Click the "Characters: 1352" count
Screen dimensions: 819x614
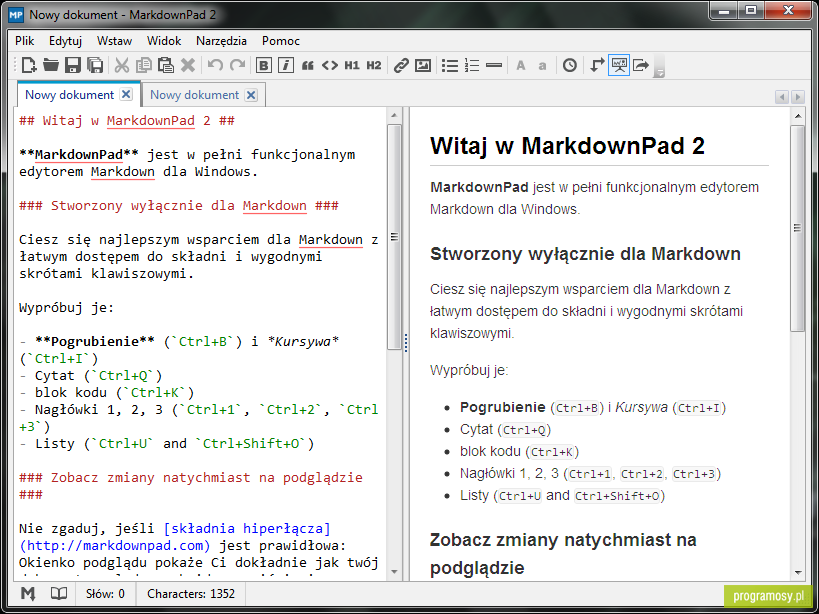[191, 594]
